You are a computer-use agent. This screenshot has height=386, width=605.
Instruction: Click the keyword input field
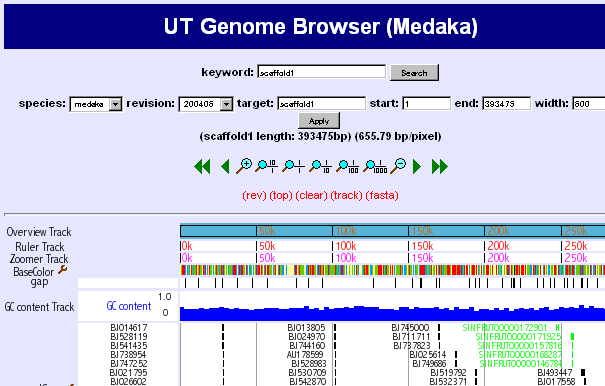321,72
